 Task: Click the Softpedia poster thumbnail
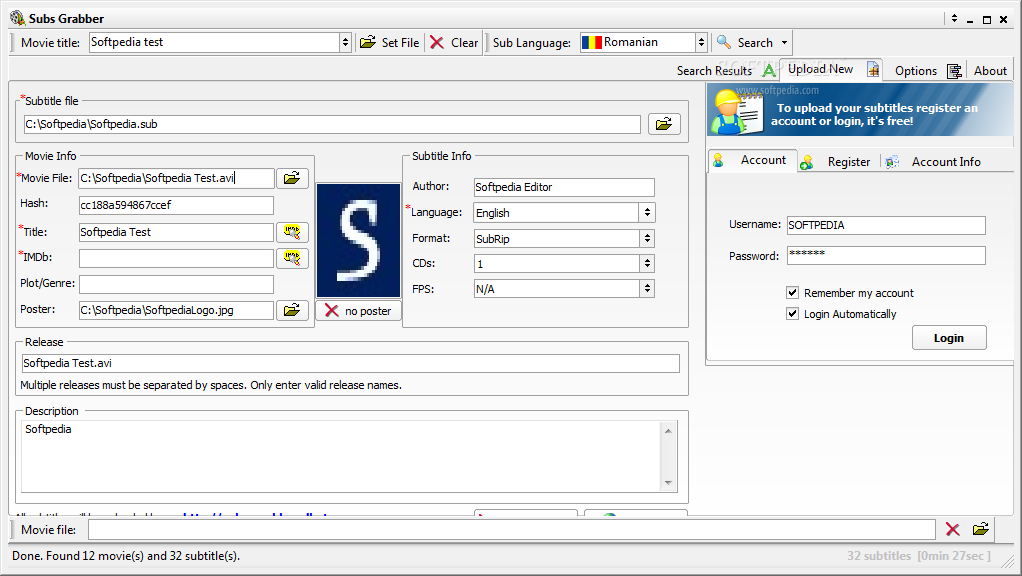click(358, 240)
